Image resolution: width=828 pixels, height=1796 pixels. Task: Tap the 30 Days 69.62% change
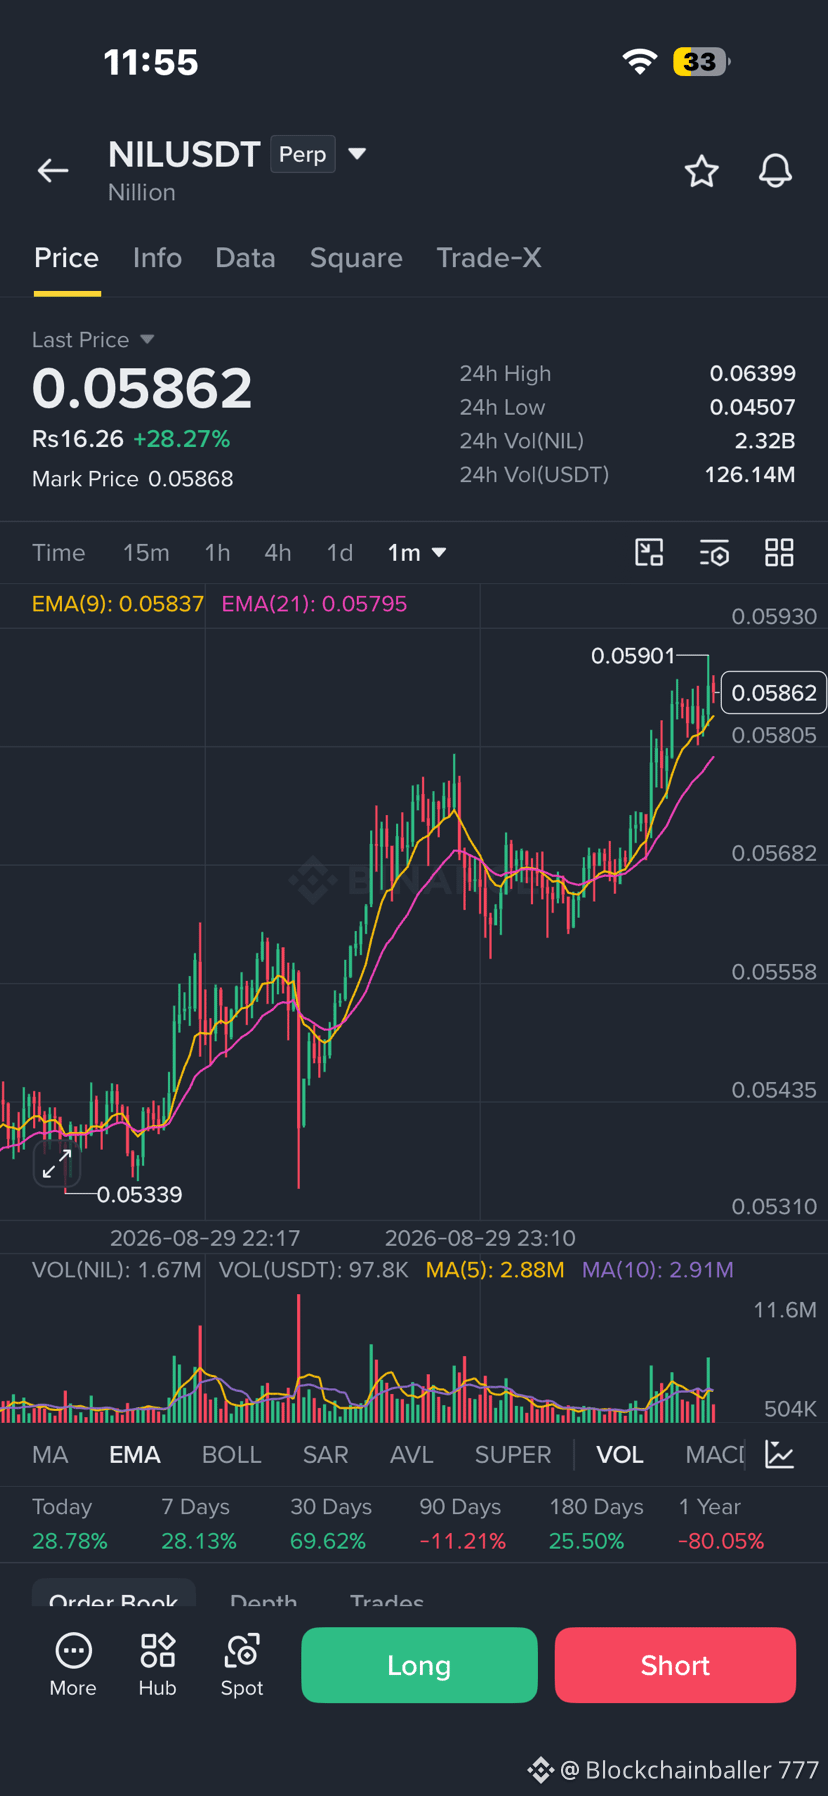point(328,1541)
